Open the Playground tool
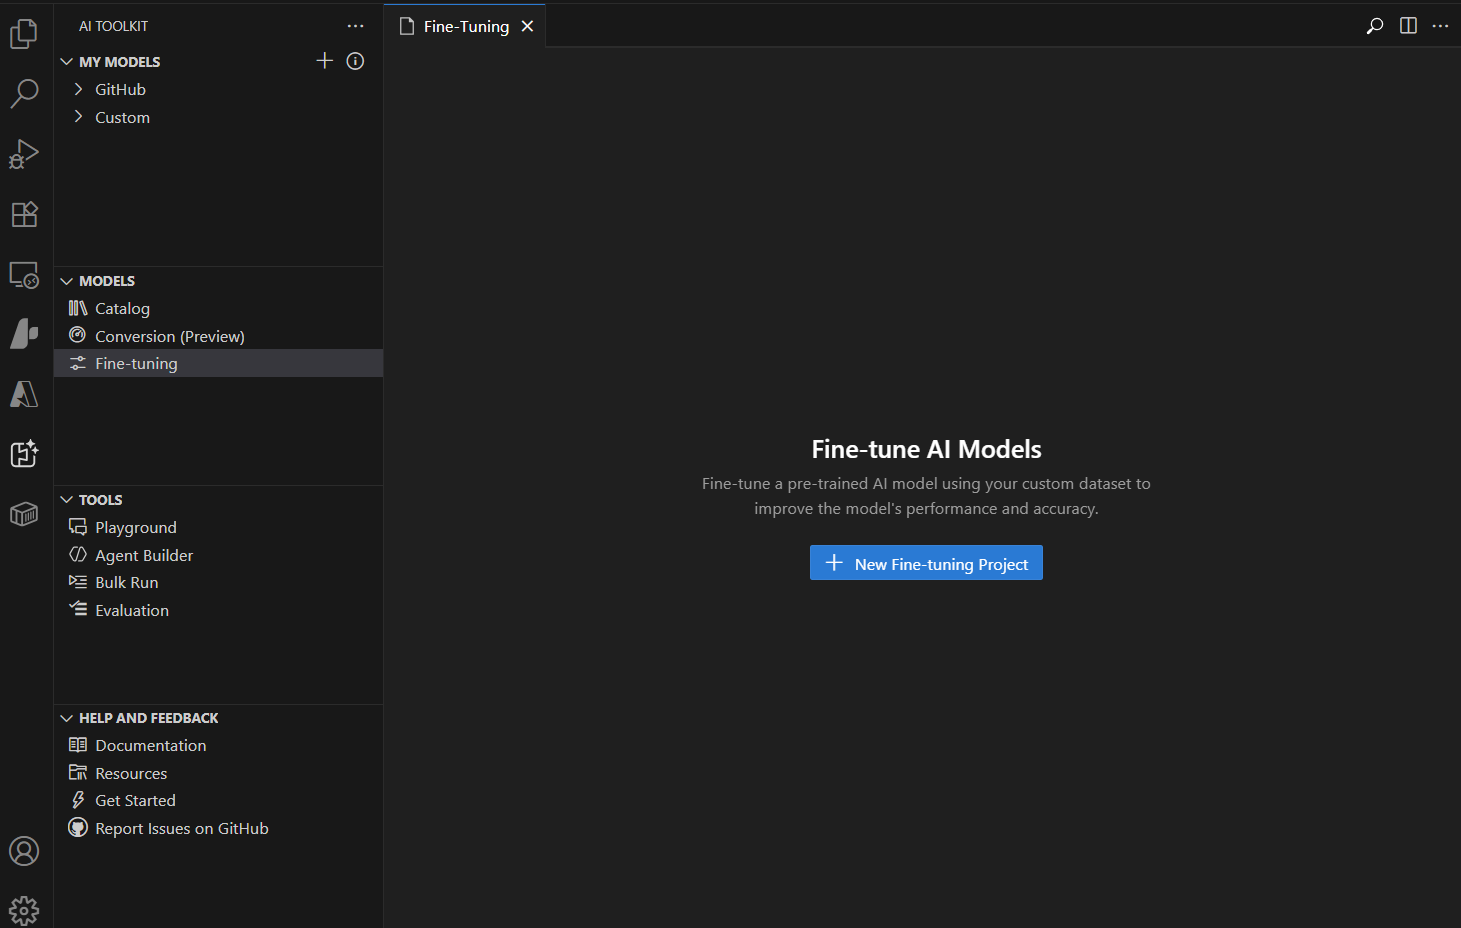This screenshot has height=928, width=1461. point(135,527)
